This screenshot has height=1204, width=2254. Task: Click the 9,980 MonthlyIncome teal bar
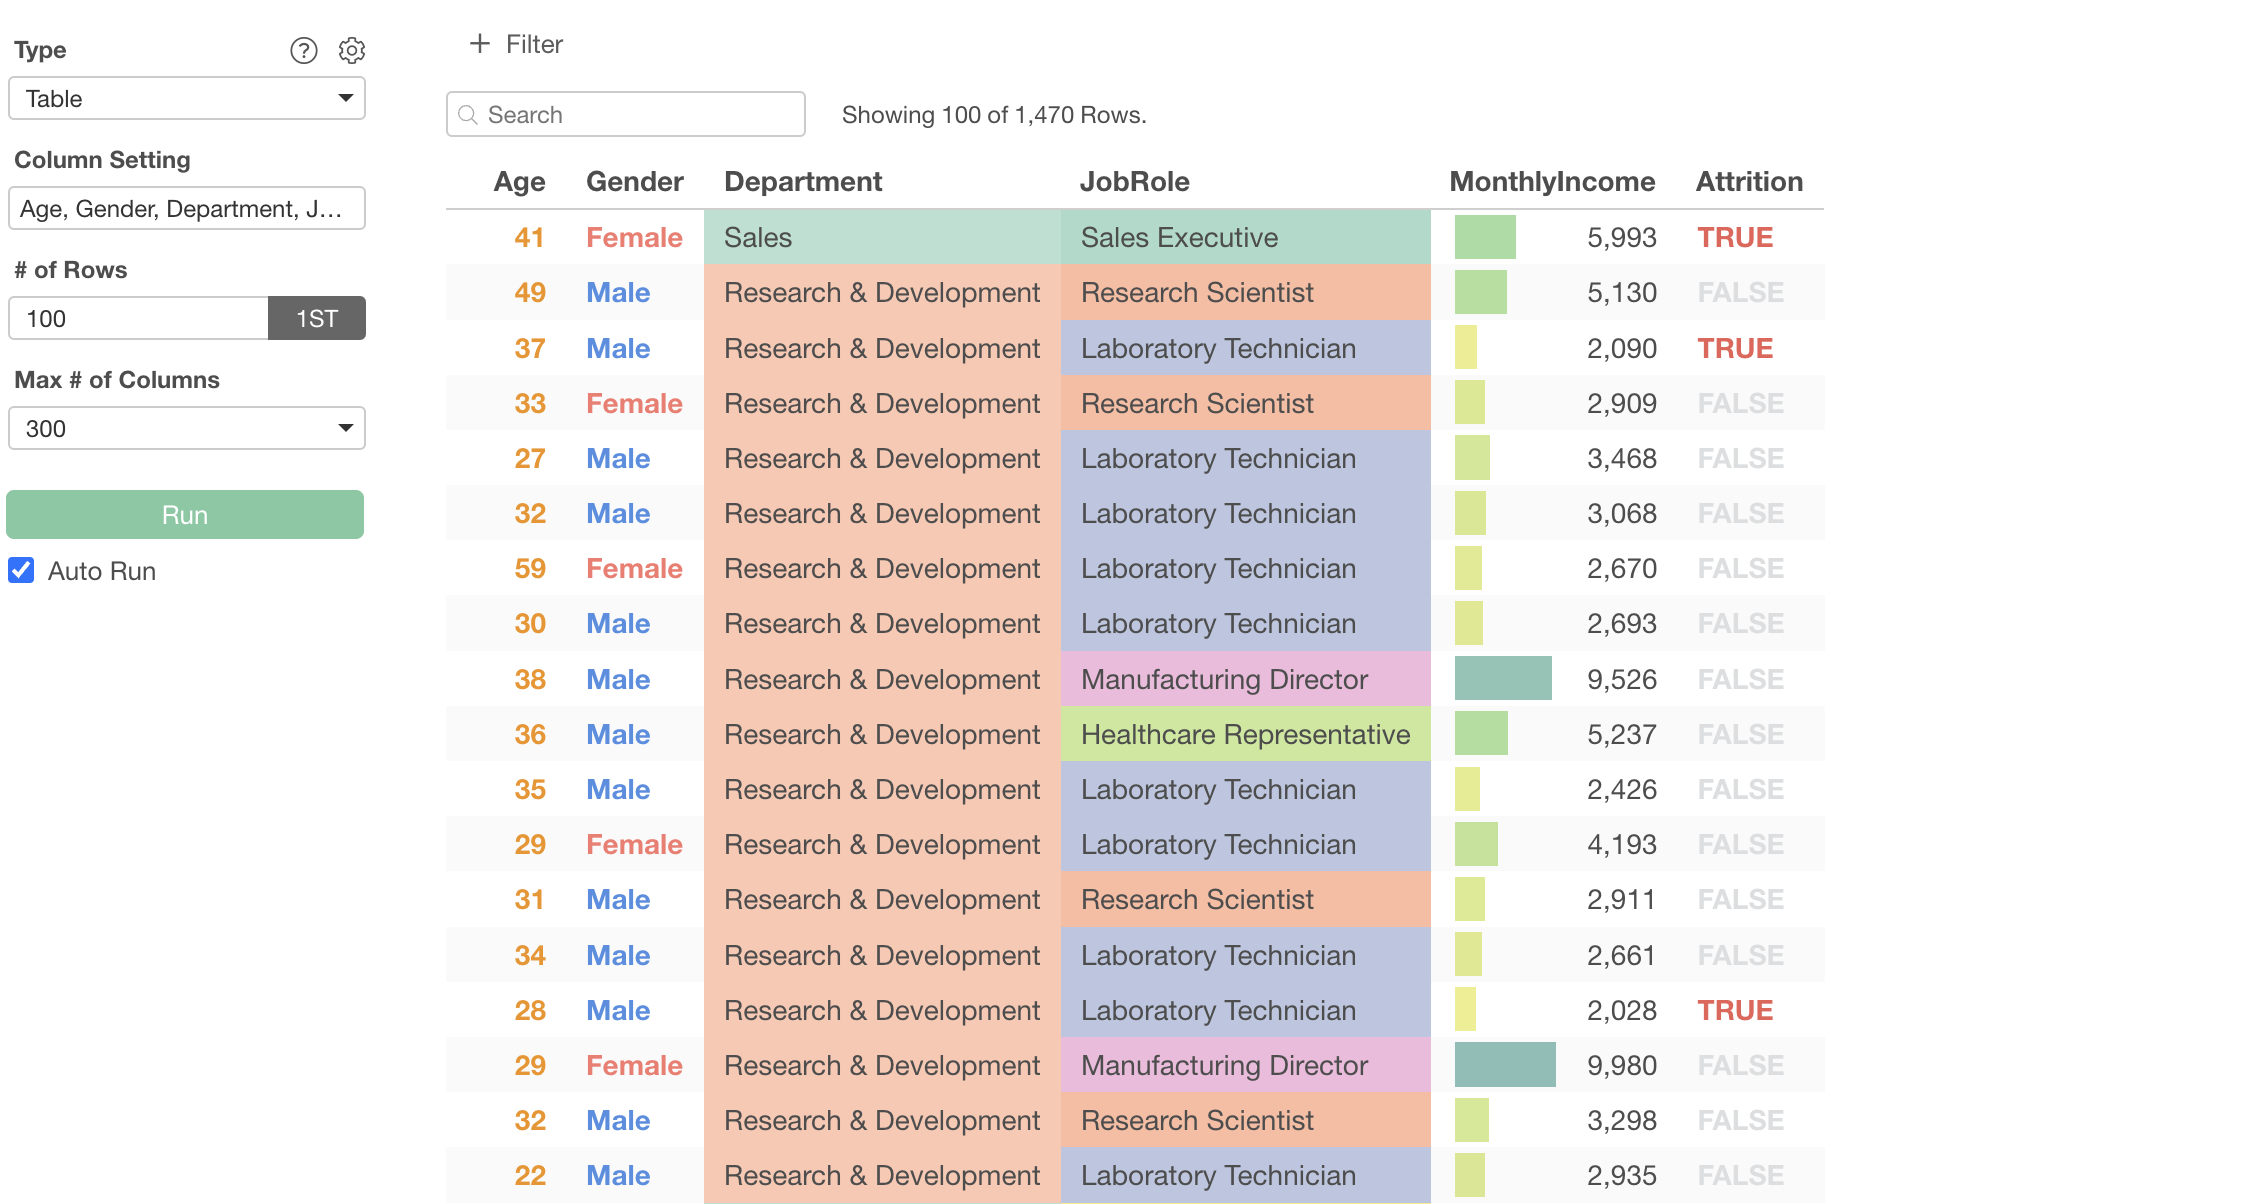pos(1505,1065)
